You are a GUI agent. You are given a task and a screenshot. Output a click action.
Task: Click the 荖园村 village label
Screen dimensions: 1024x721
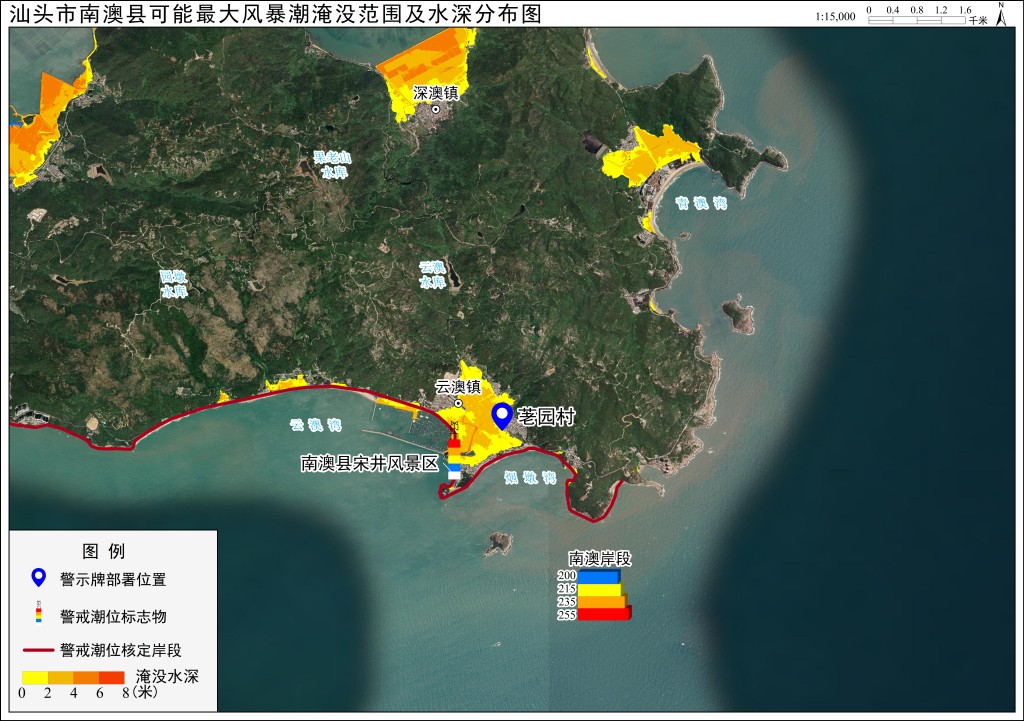click(x=546, y=417)
